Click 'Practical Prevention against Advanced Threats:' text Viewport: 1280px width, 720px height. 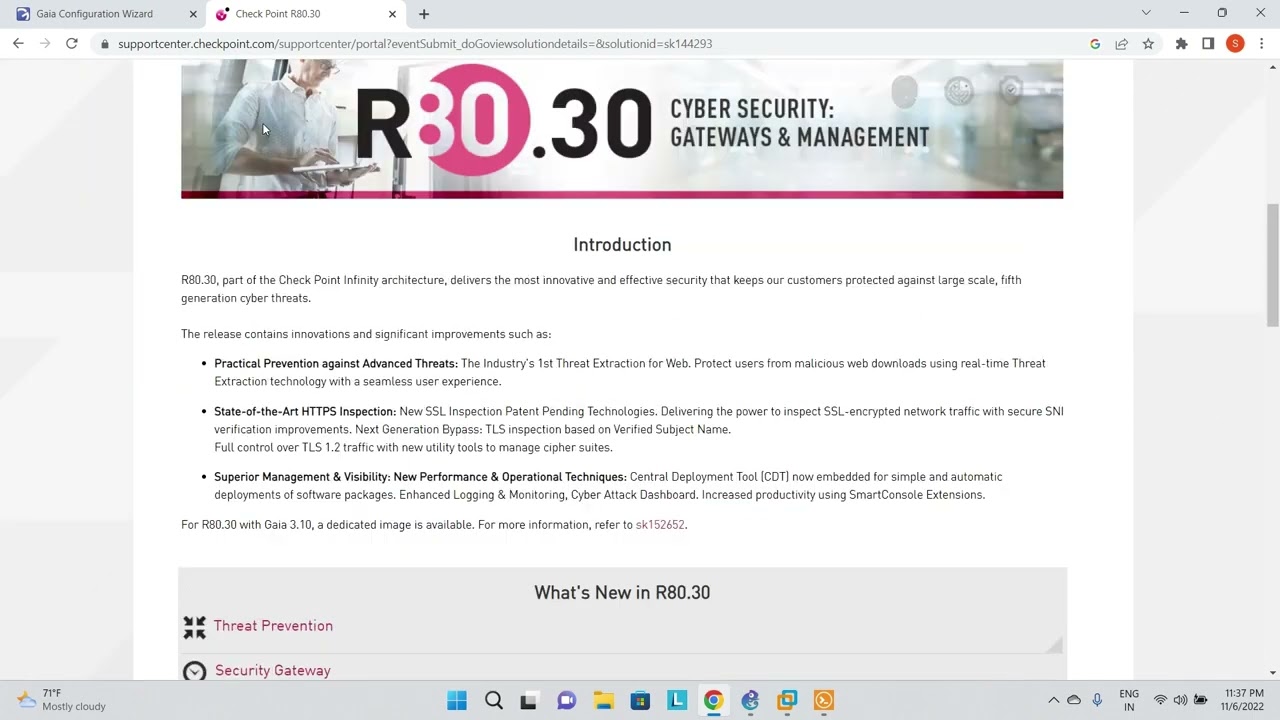336,364
